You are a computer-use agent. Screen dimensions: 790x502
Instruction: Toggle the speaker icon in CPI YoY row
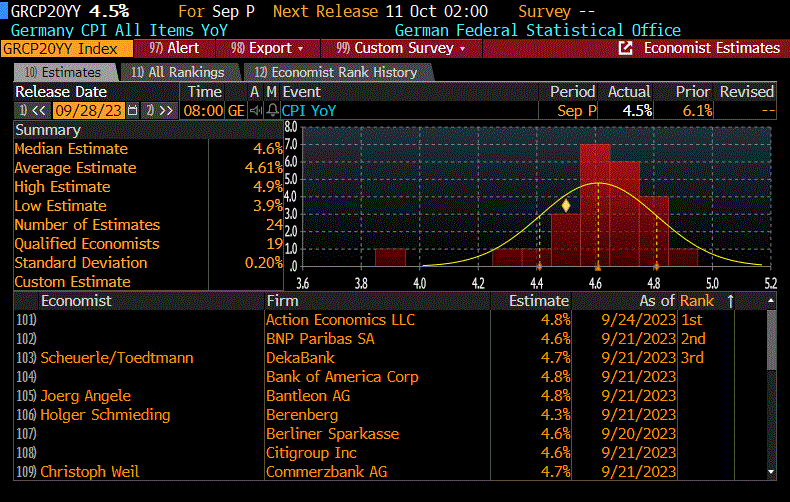click(x=256, y=111)
